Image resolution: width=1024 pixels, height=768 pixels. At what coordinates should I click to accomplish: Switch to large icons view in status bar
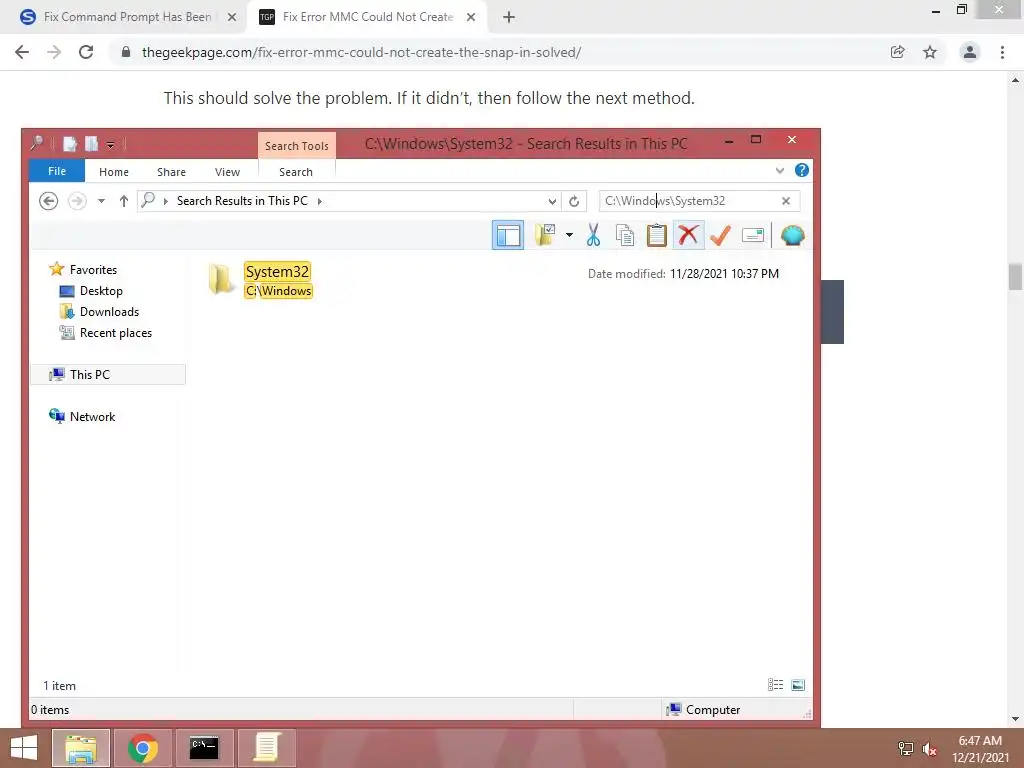tap(797, 685)
